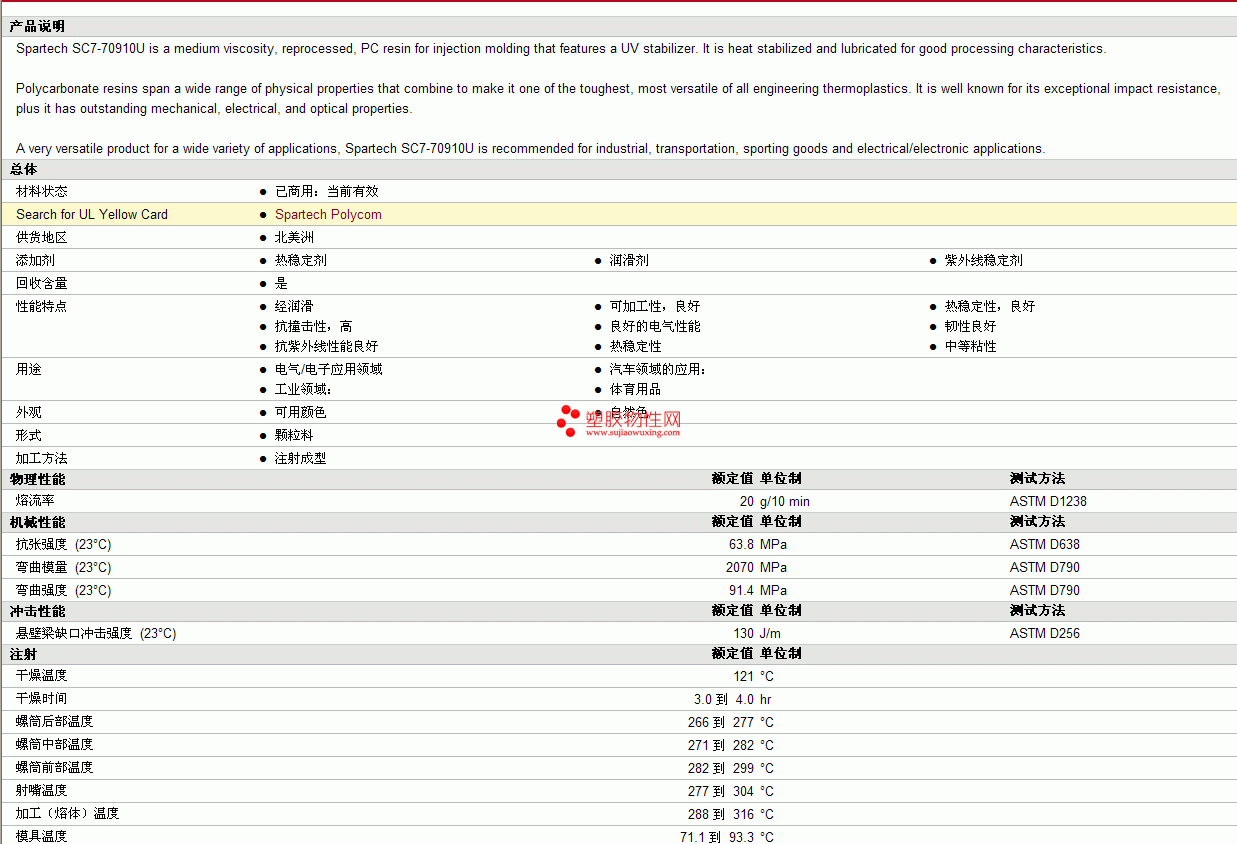
Task: Select ASTM D790 in the 弯曲模量 row
Action: (x=1045, y=567)
